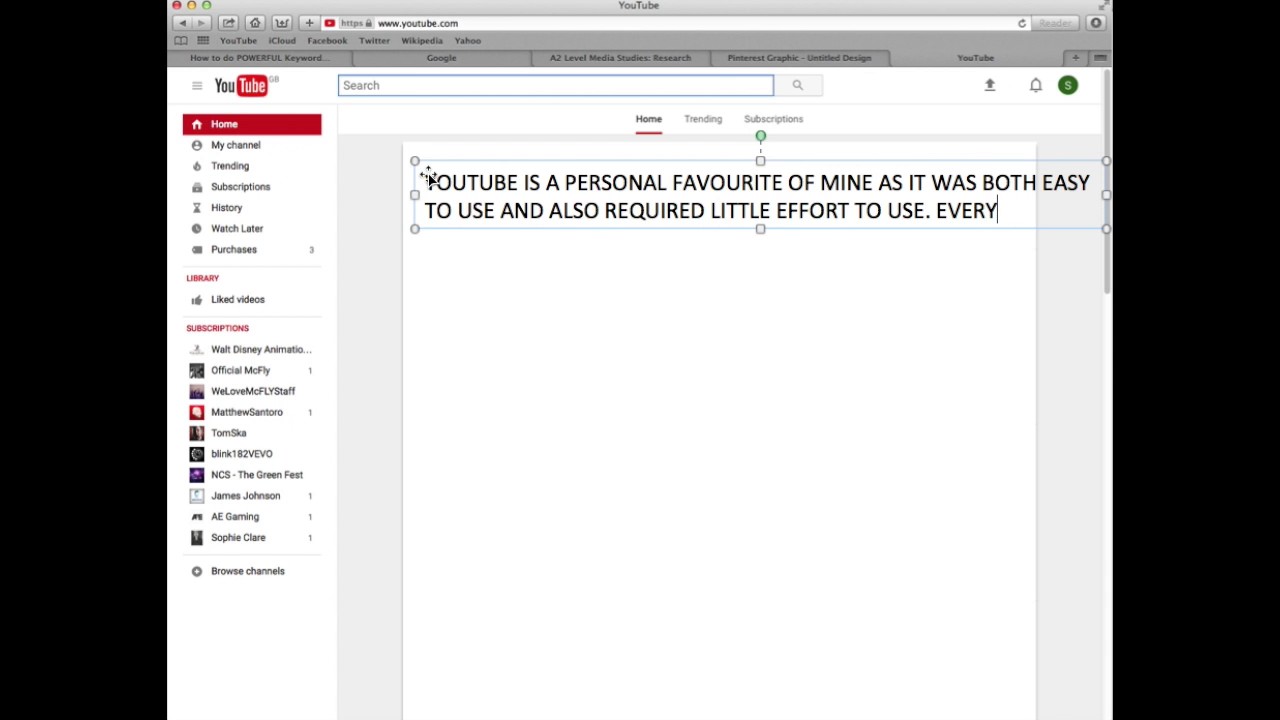Open the Twitter bookmark

(x=374, y=41)
